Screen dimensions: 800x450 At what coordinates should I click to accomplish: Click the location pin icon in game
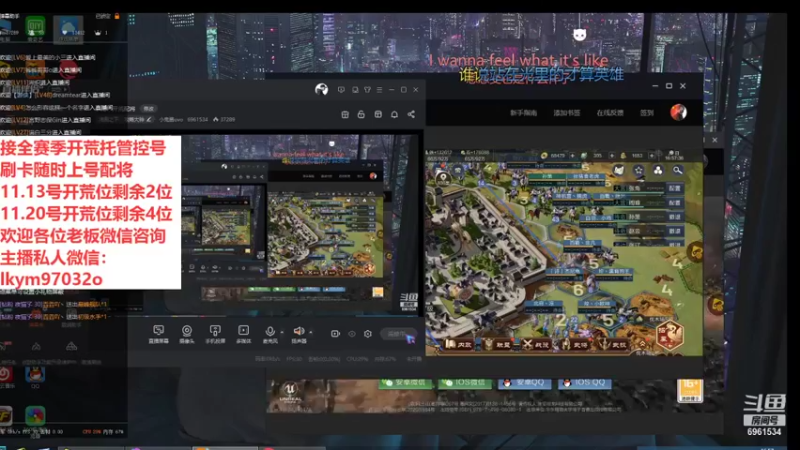point(443,178)
